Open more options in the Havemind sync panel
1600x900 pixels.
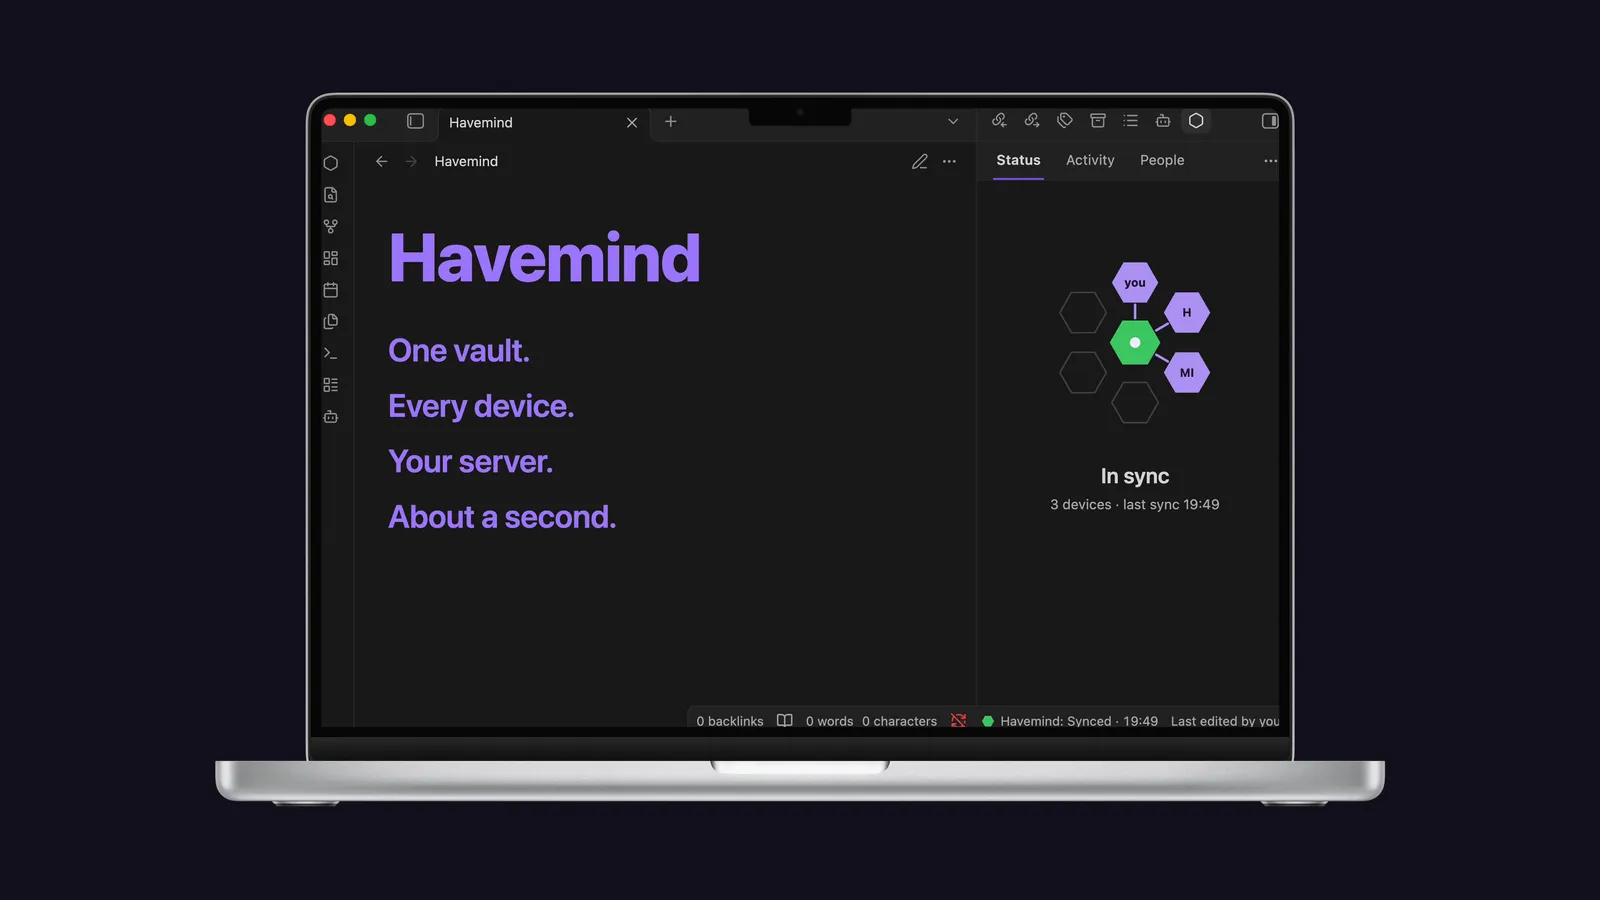[x=1270, y=161]
